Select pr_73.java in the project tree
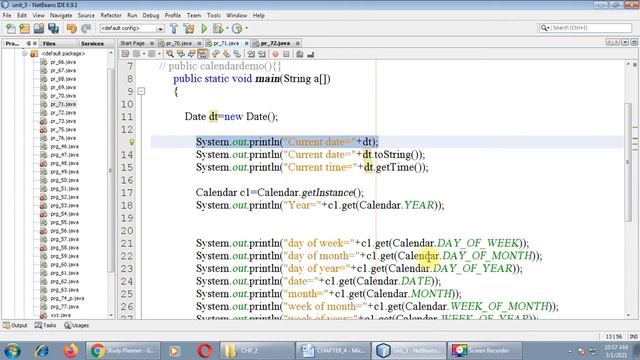Viewport: 640px width, 360px height. (x=63, y=121)
